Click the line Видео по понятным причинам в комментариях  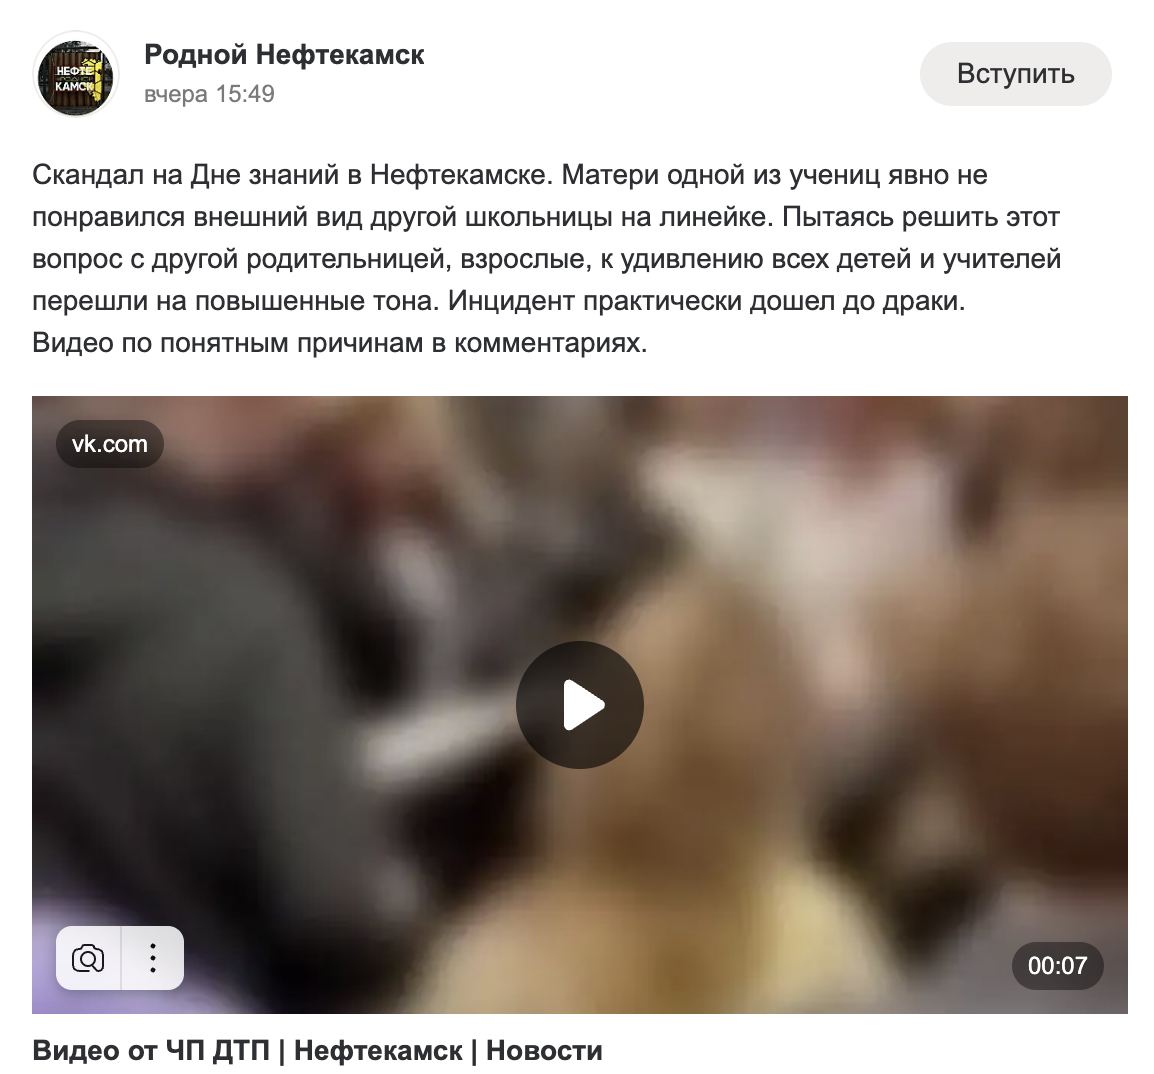[x=339, y=343]
